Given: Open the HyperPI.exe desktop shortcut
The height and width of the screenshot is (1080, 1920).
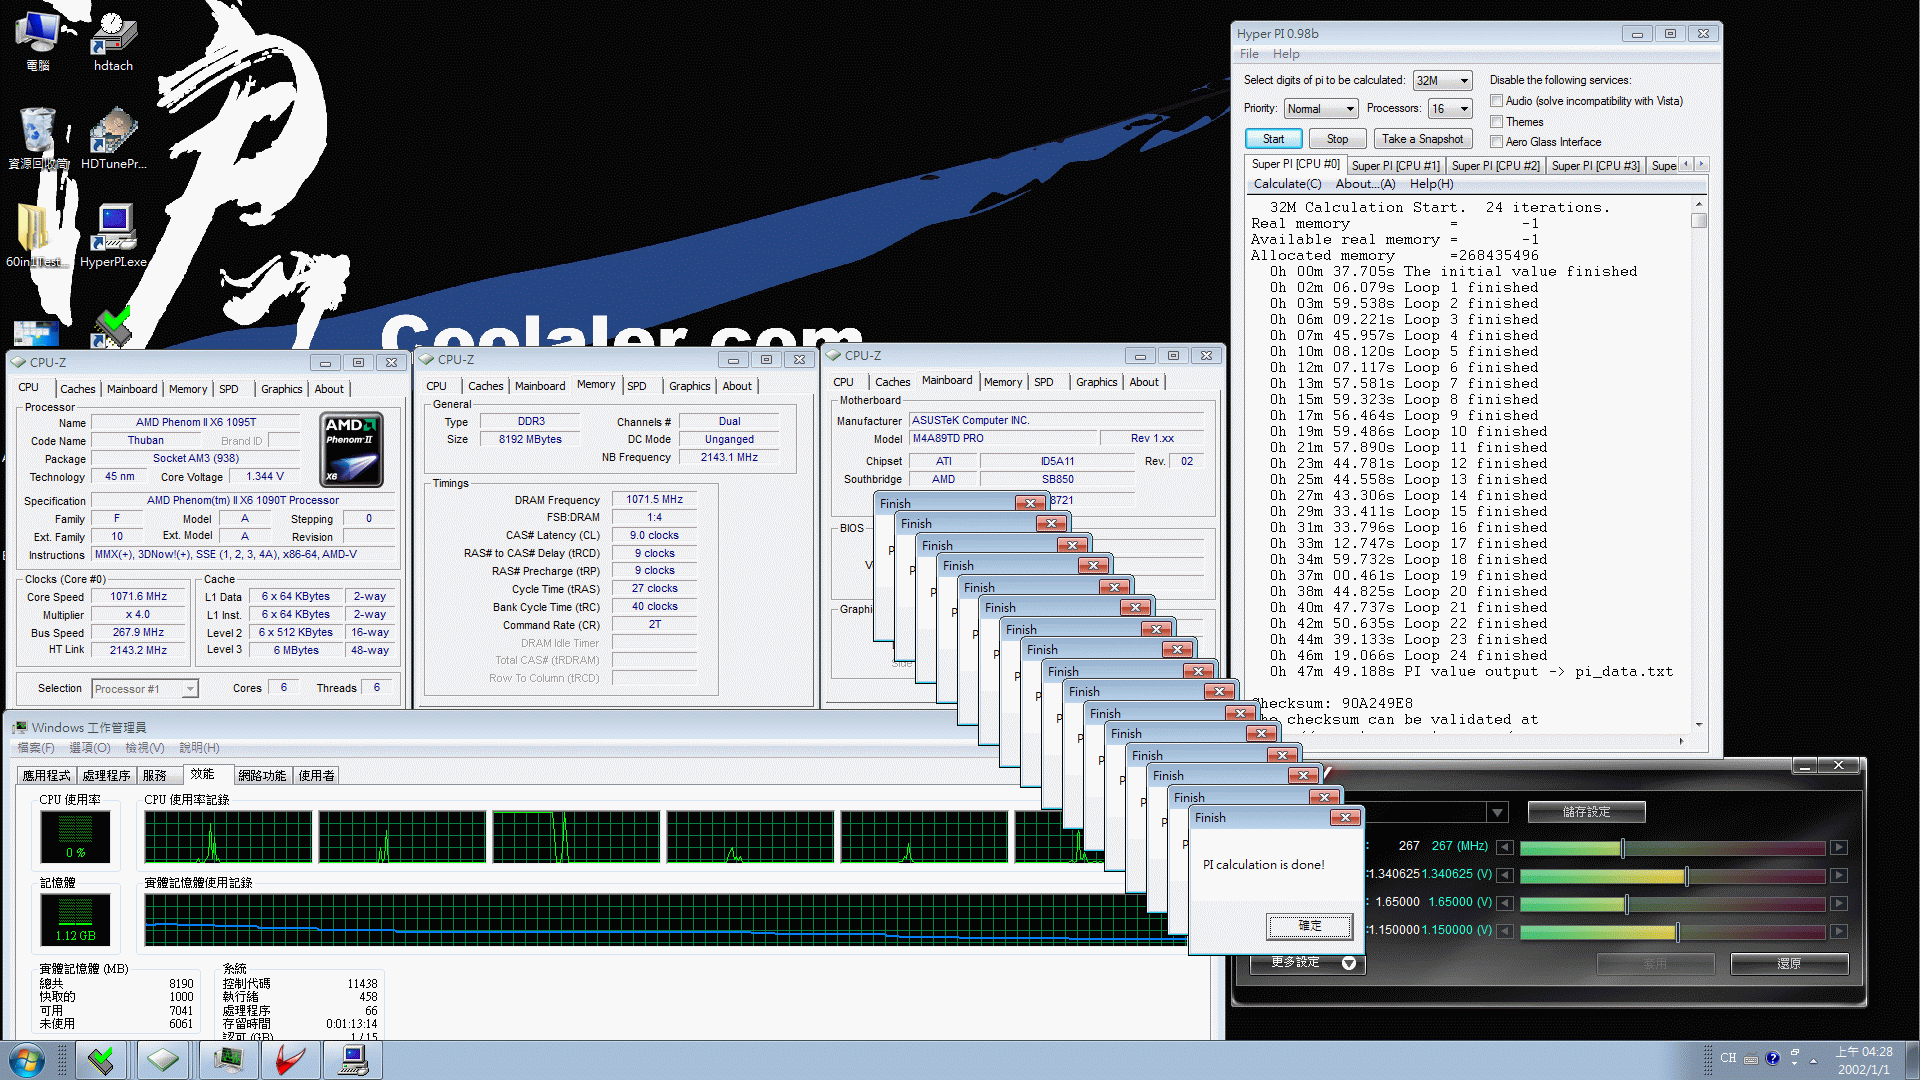Looking at the screenshot, I should point(113,237).
